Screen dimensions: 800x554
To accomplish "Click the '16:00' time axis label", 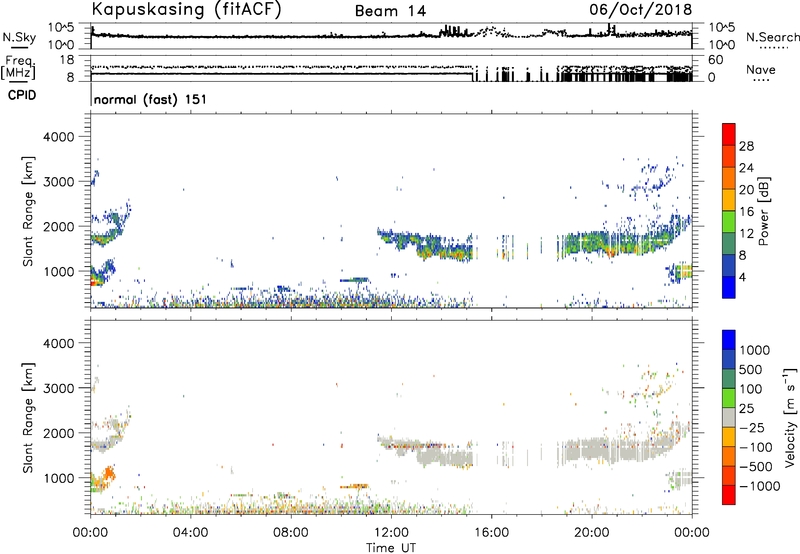I will pos(491,533).
